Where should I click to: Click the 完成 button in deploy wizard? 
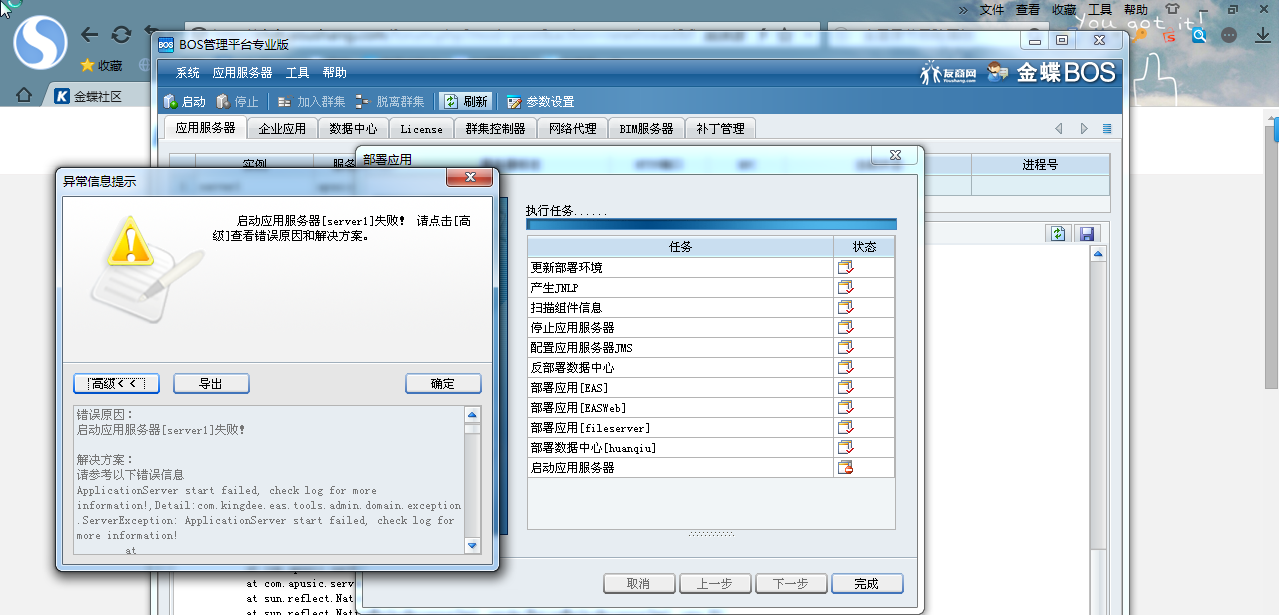tap(866, 584)
